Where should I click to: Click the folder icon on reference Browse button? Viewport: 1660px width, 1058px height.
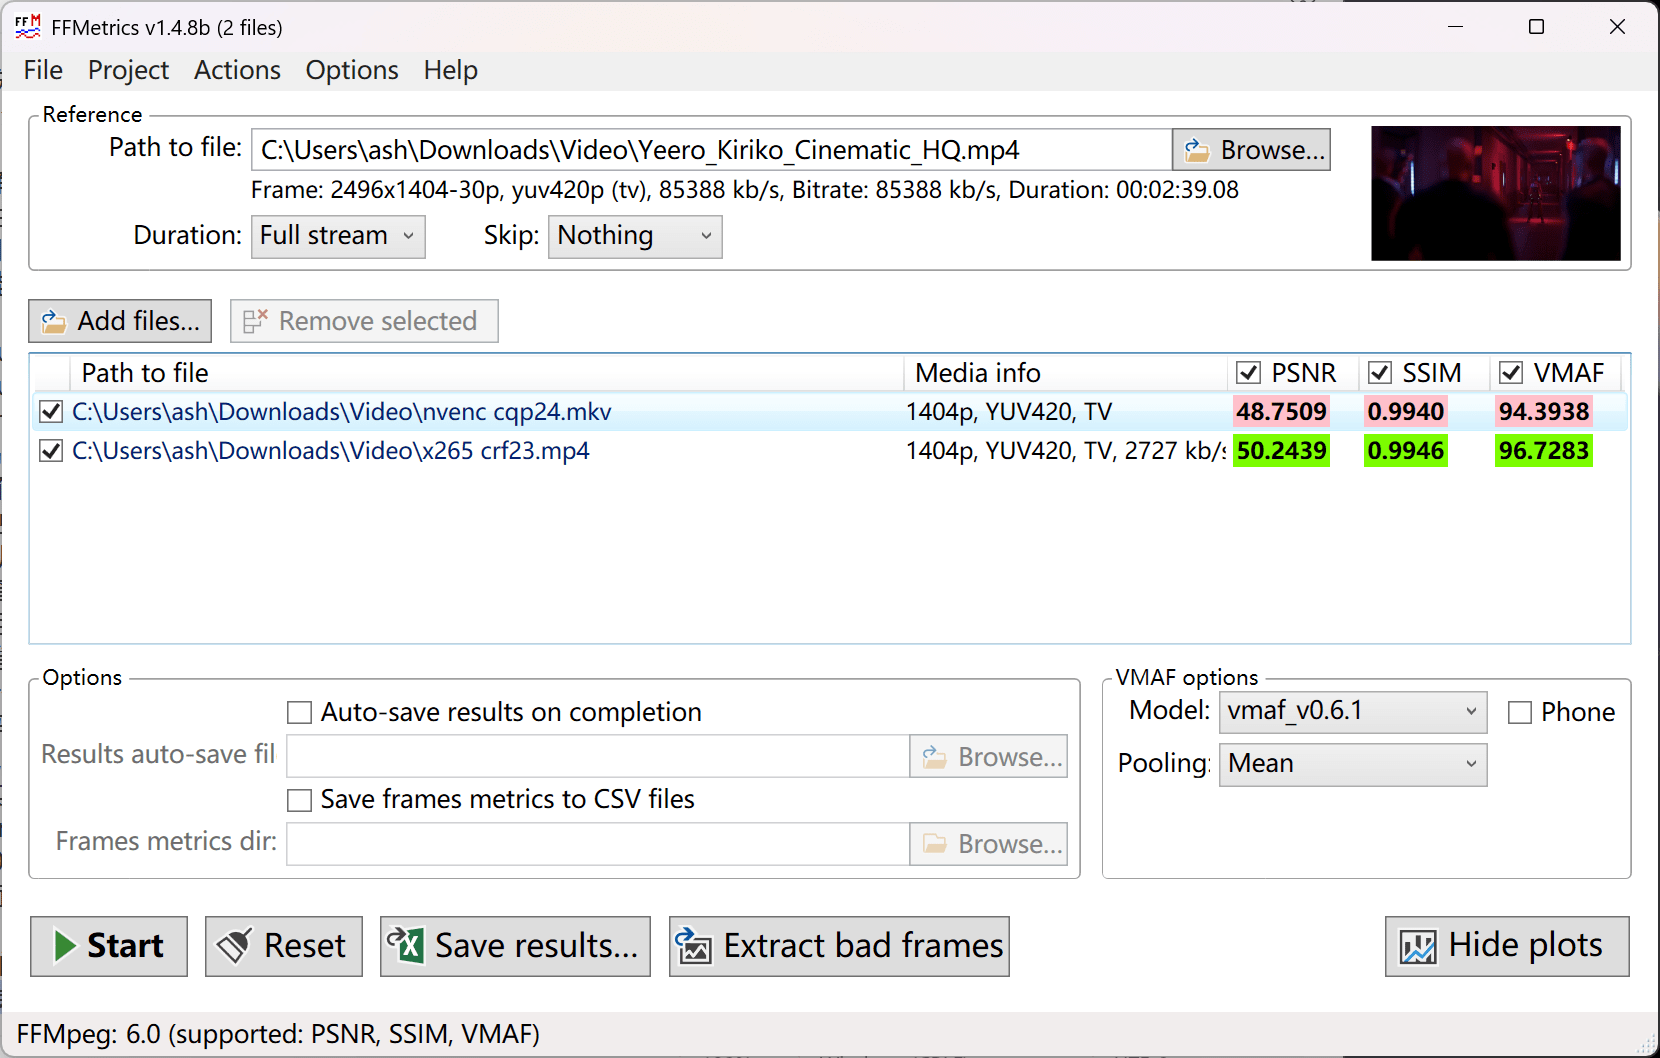pyautogui.click(x=1197, y=150)
